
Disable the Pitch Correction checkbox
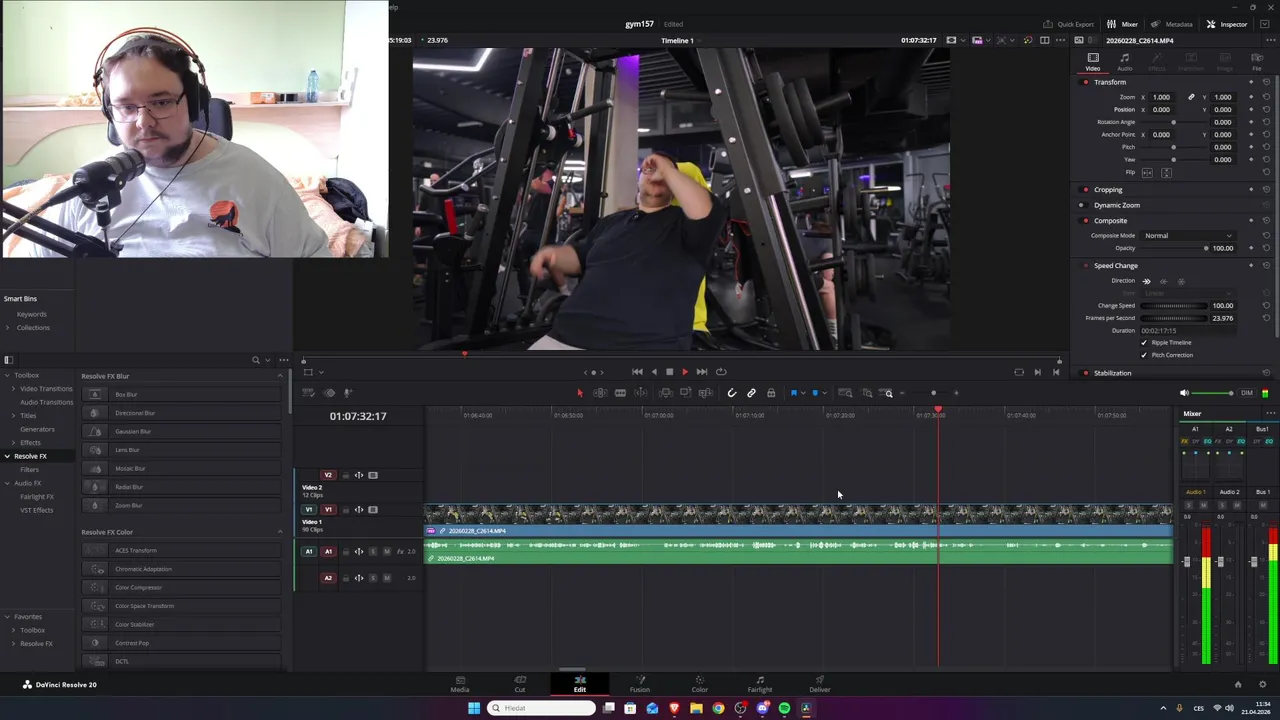[1144, 355]
